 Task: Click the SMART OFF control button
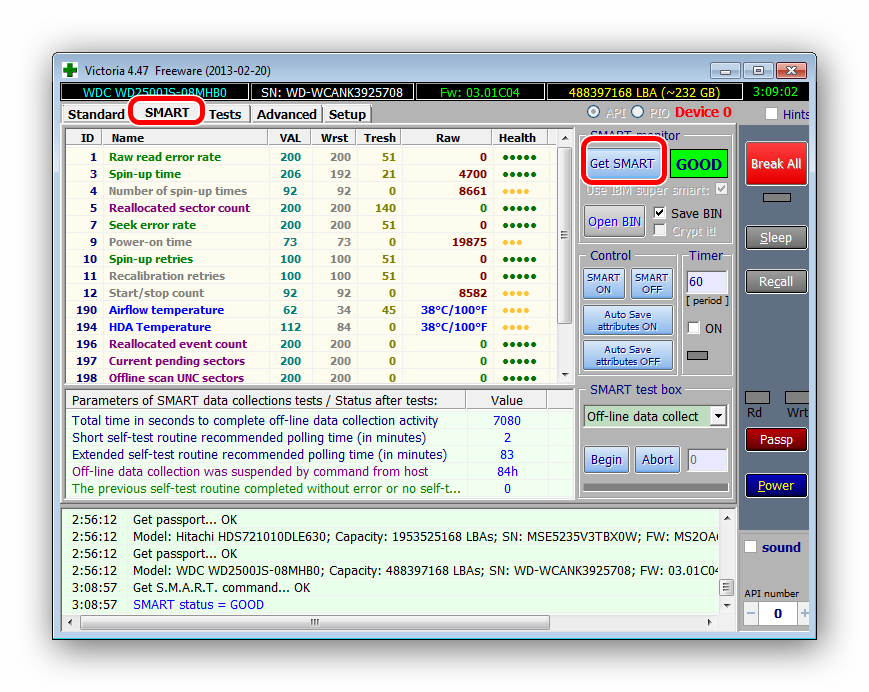pyautogui.click(x=651, y=283)
